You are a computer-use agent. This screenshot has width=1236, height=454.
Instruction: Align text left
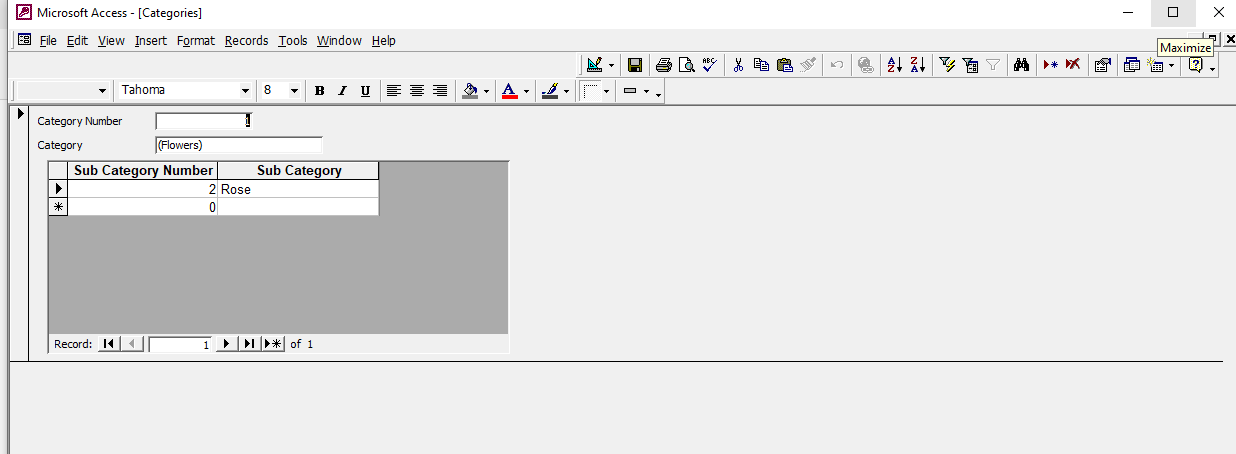[394, 90]
